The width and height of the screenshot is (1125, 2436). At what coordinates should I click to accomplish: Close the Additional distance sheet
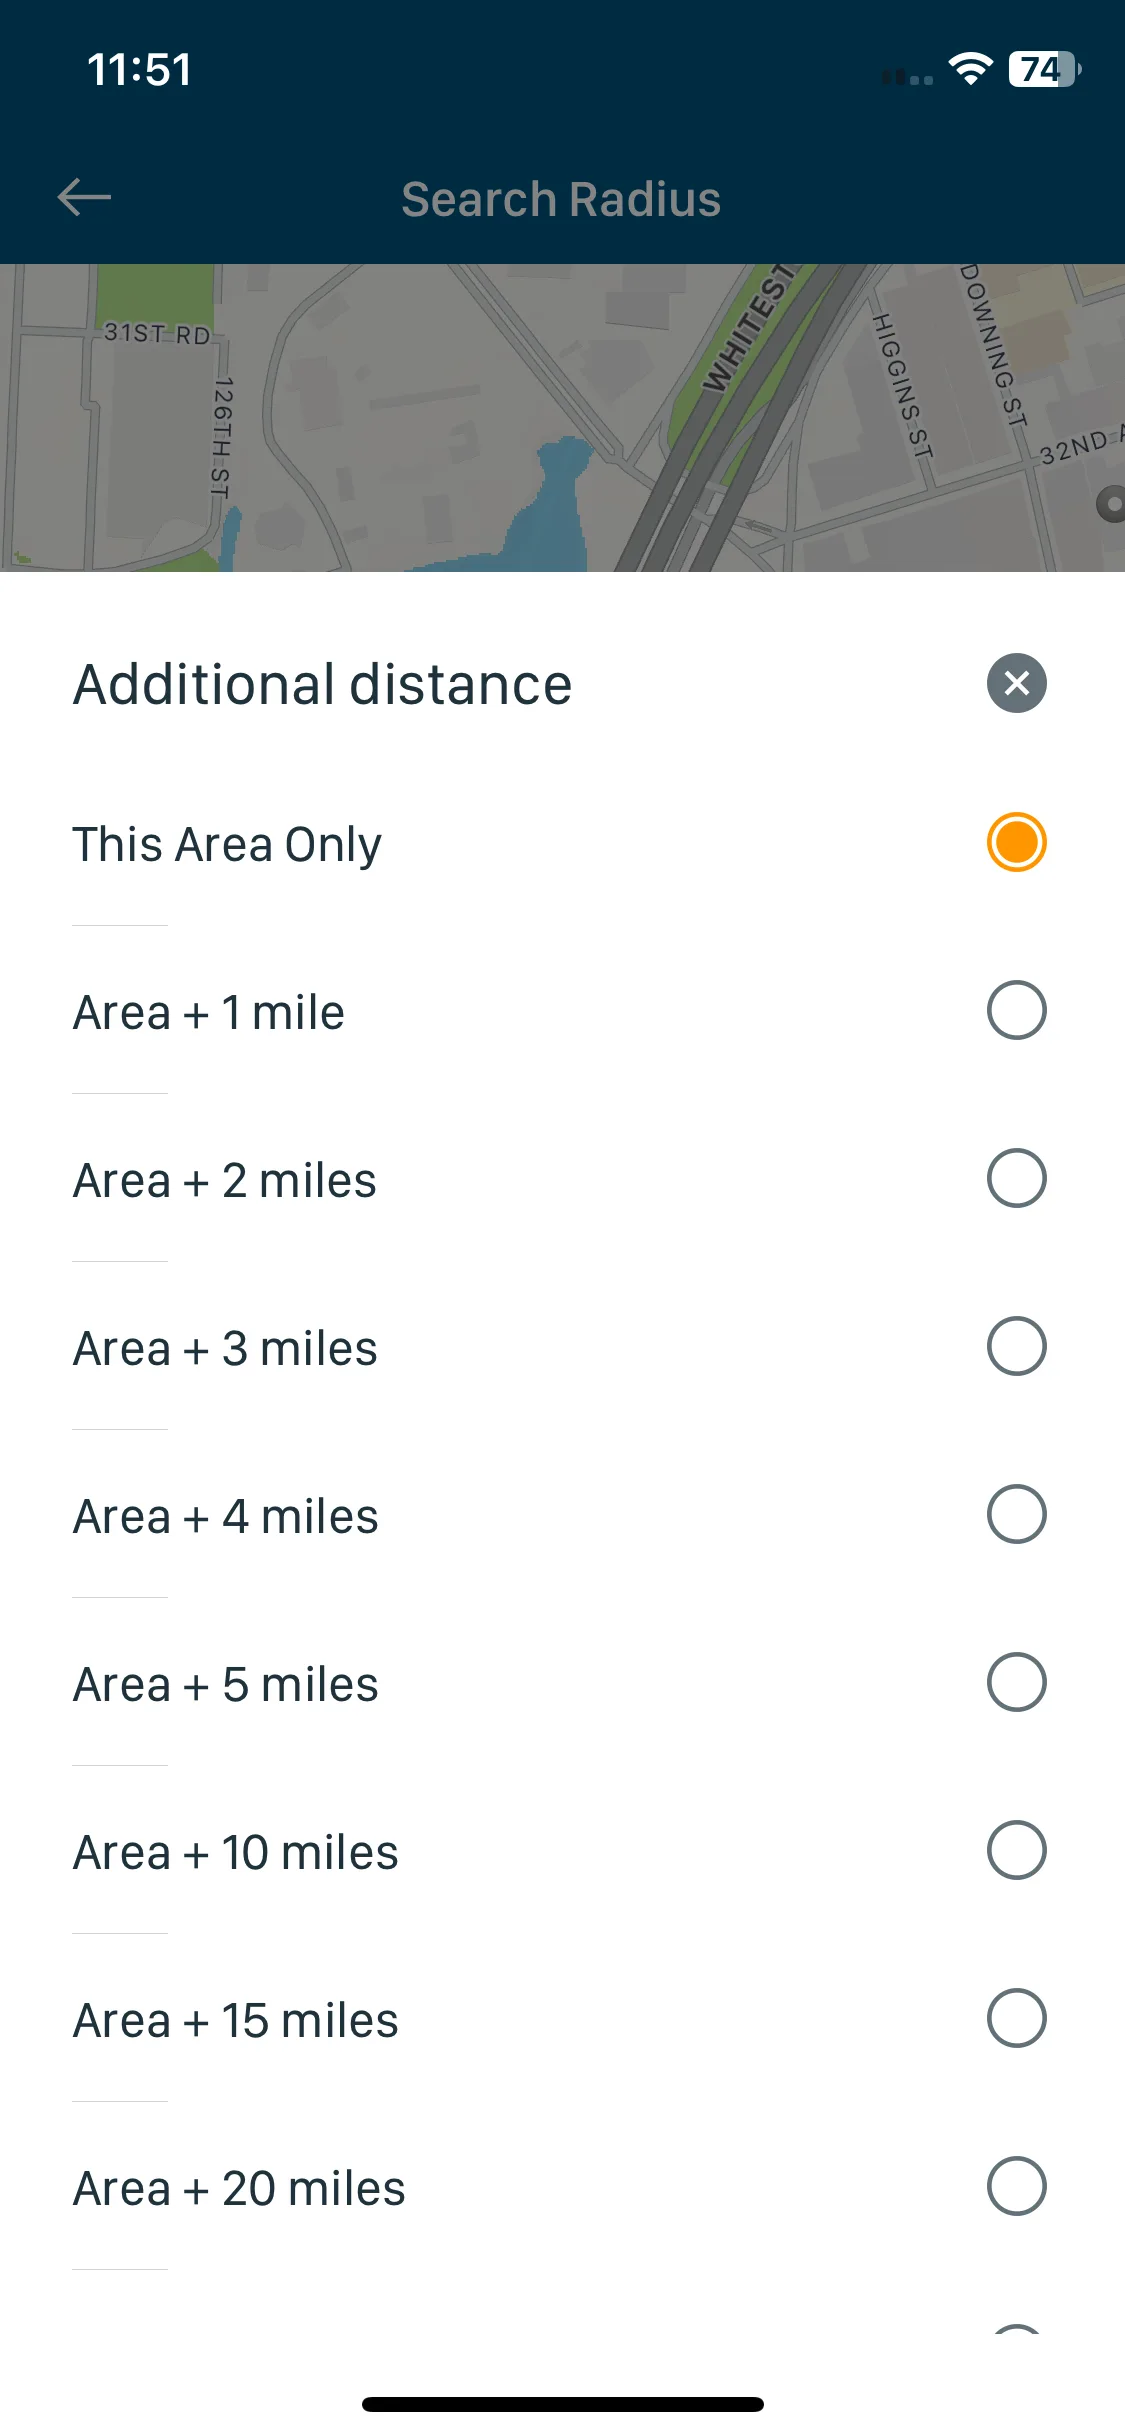1016,683
